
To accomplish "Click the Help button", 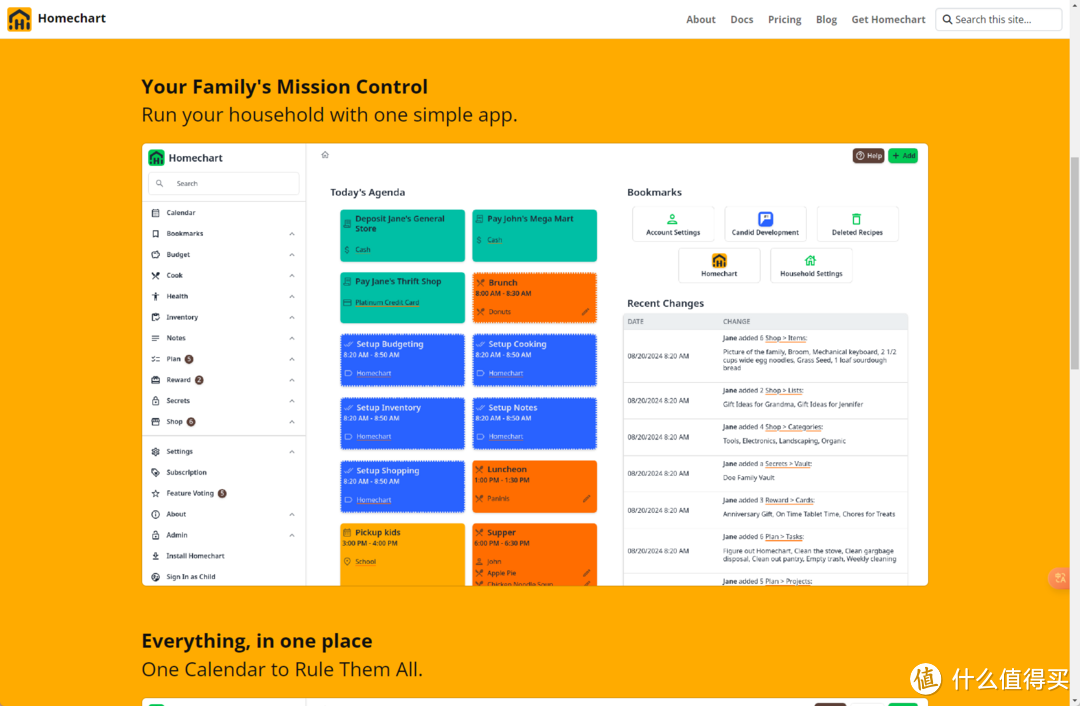I will [x=869, y=156].
